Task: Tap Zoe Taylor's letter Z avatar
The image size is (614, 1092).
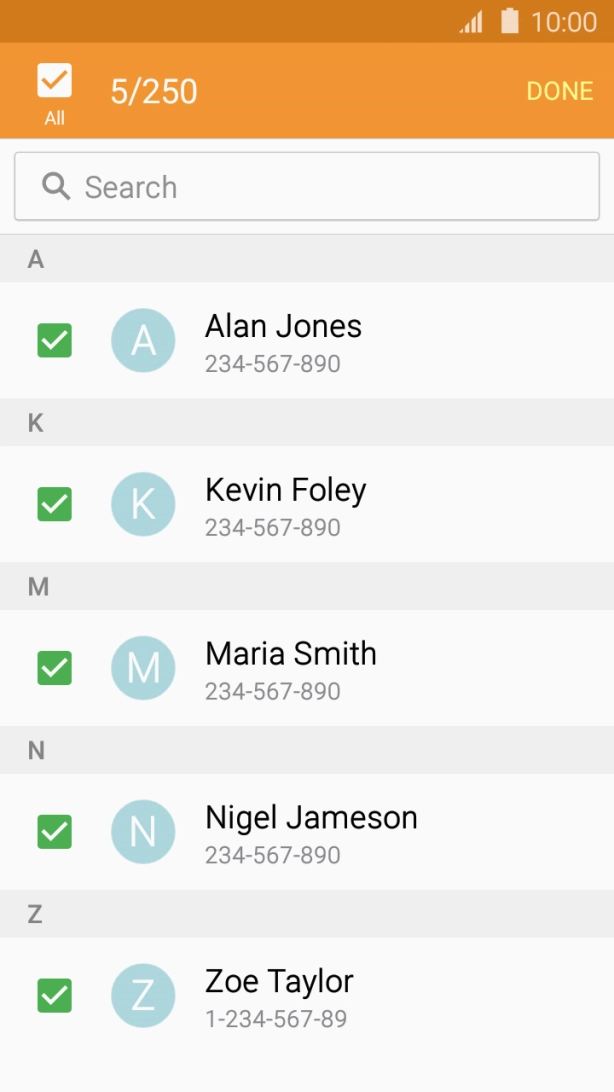Action: [143, 996]
